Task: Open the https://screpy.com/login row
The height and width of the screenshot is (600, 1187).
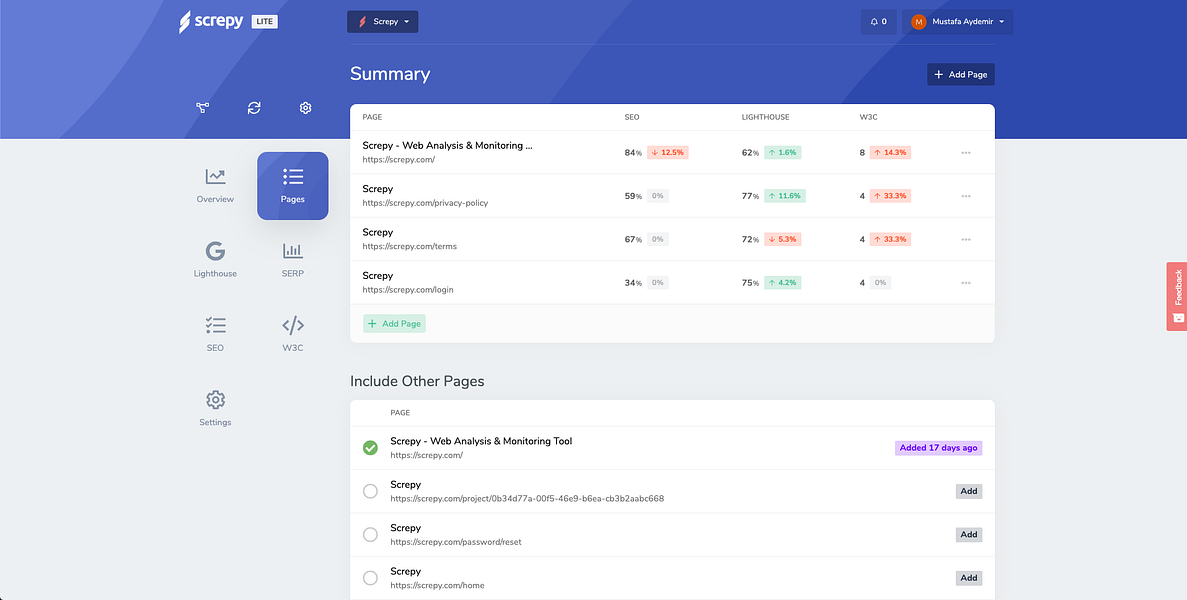Action: pyautogui.click(x=672, y=283)
